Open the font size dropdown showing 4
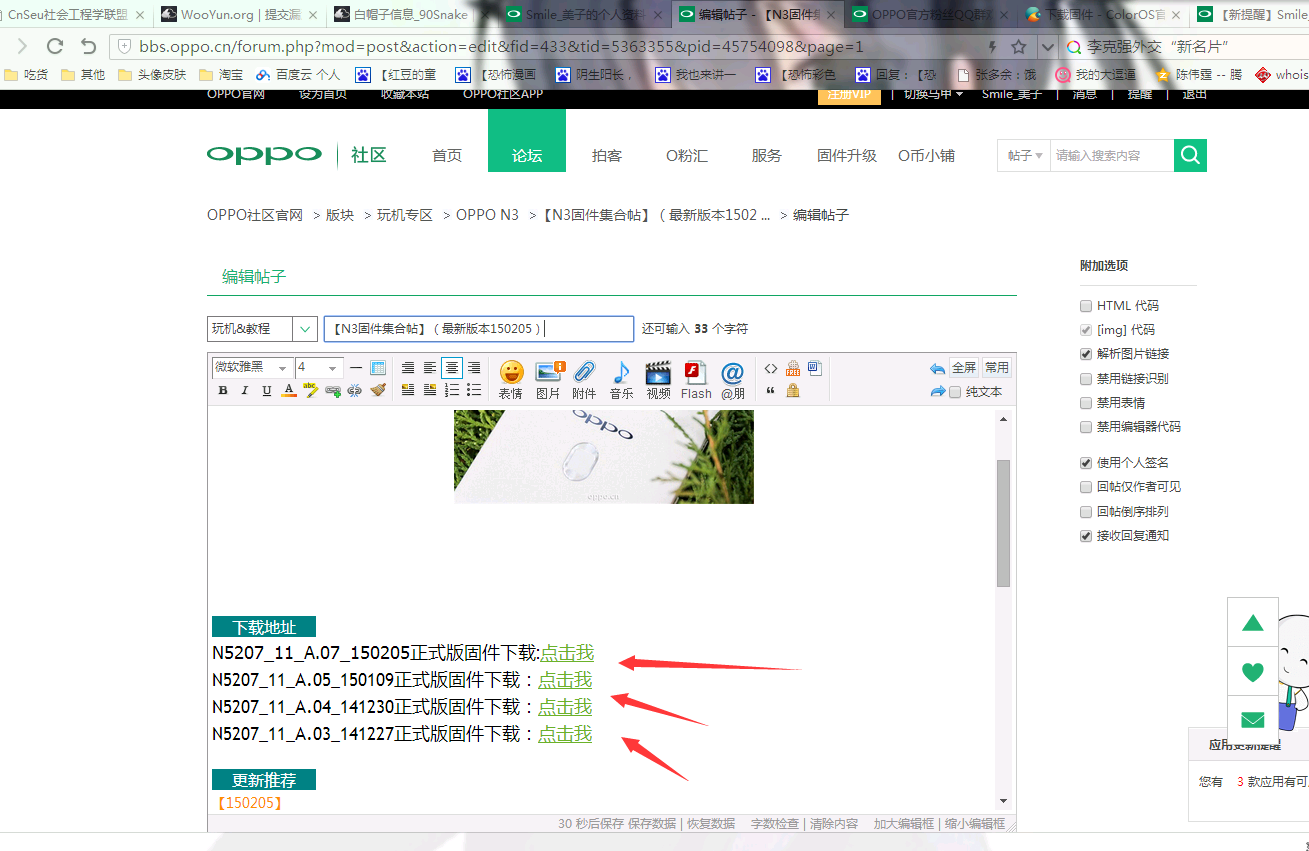The width and height of the screenshot is (1309, 851). 319,368
